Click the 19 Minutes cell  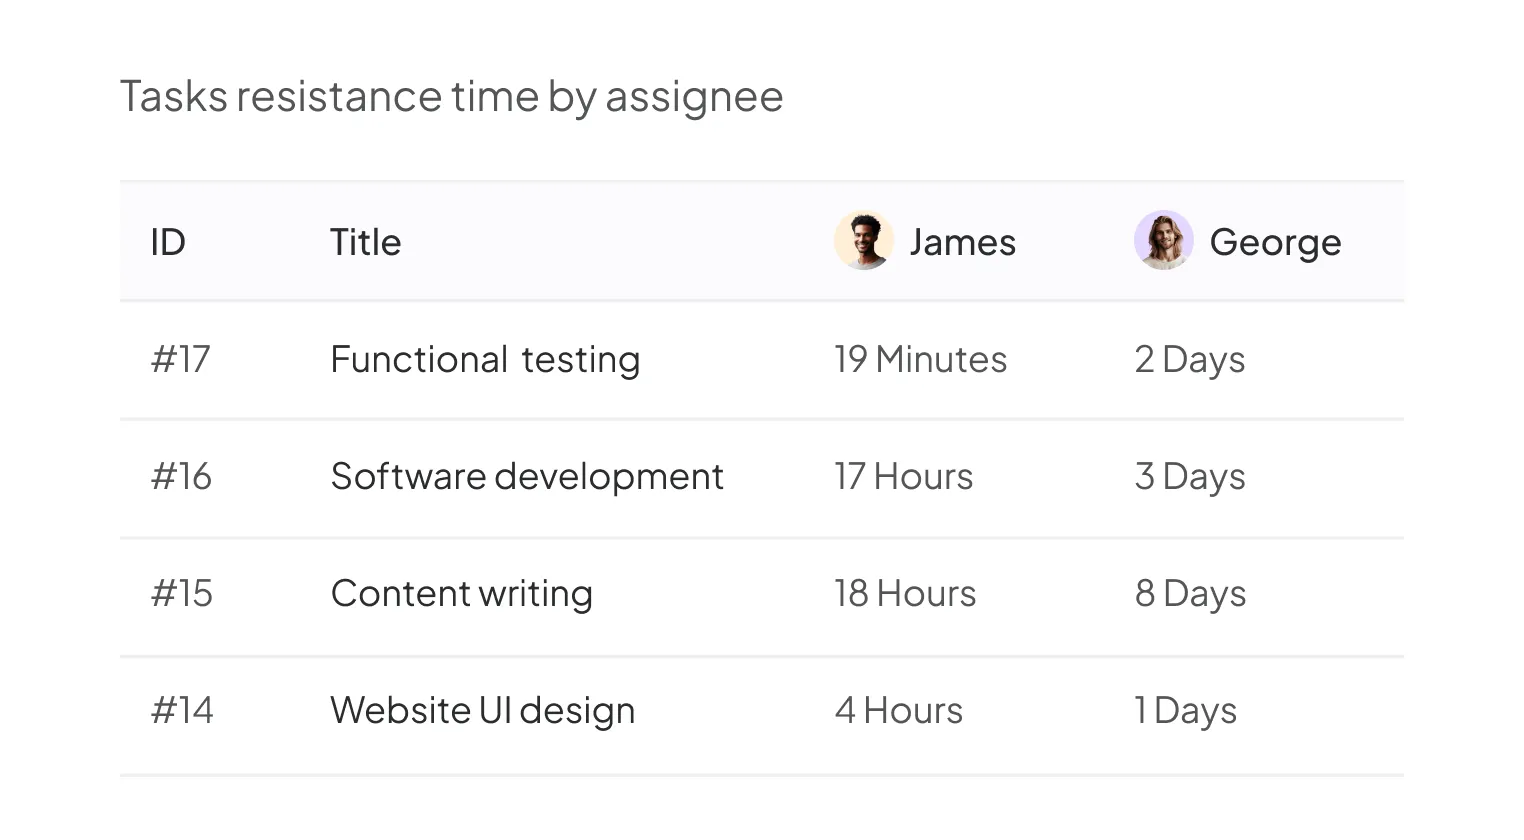coord(920,359)
